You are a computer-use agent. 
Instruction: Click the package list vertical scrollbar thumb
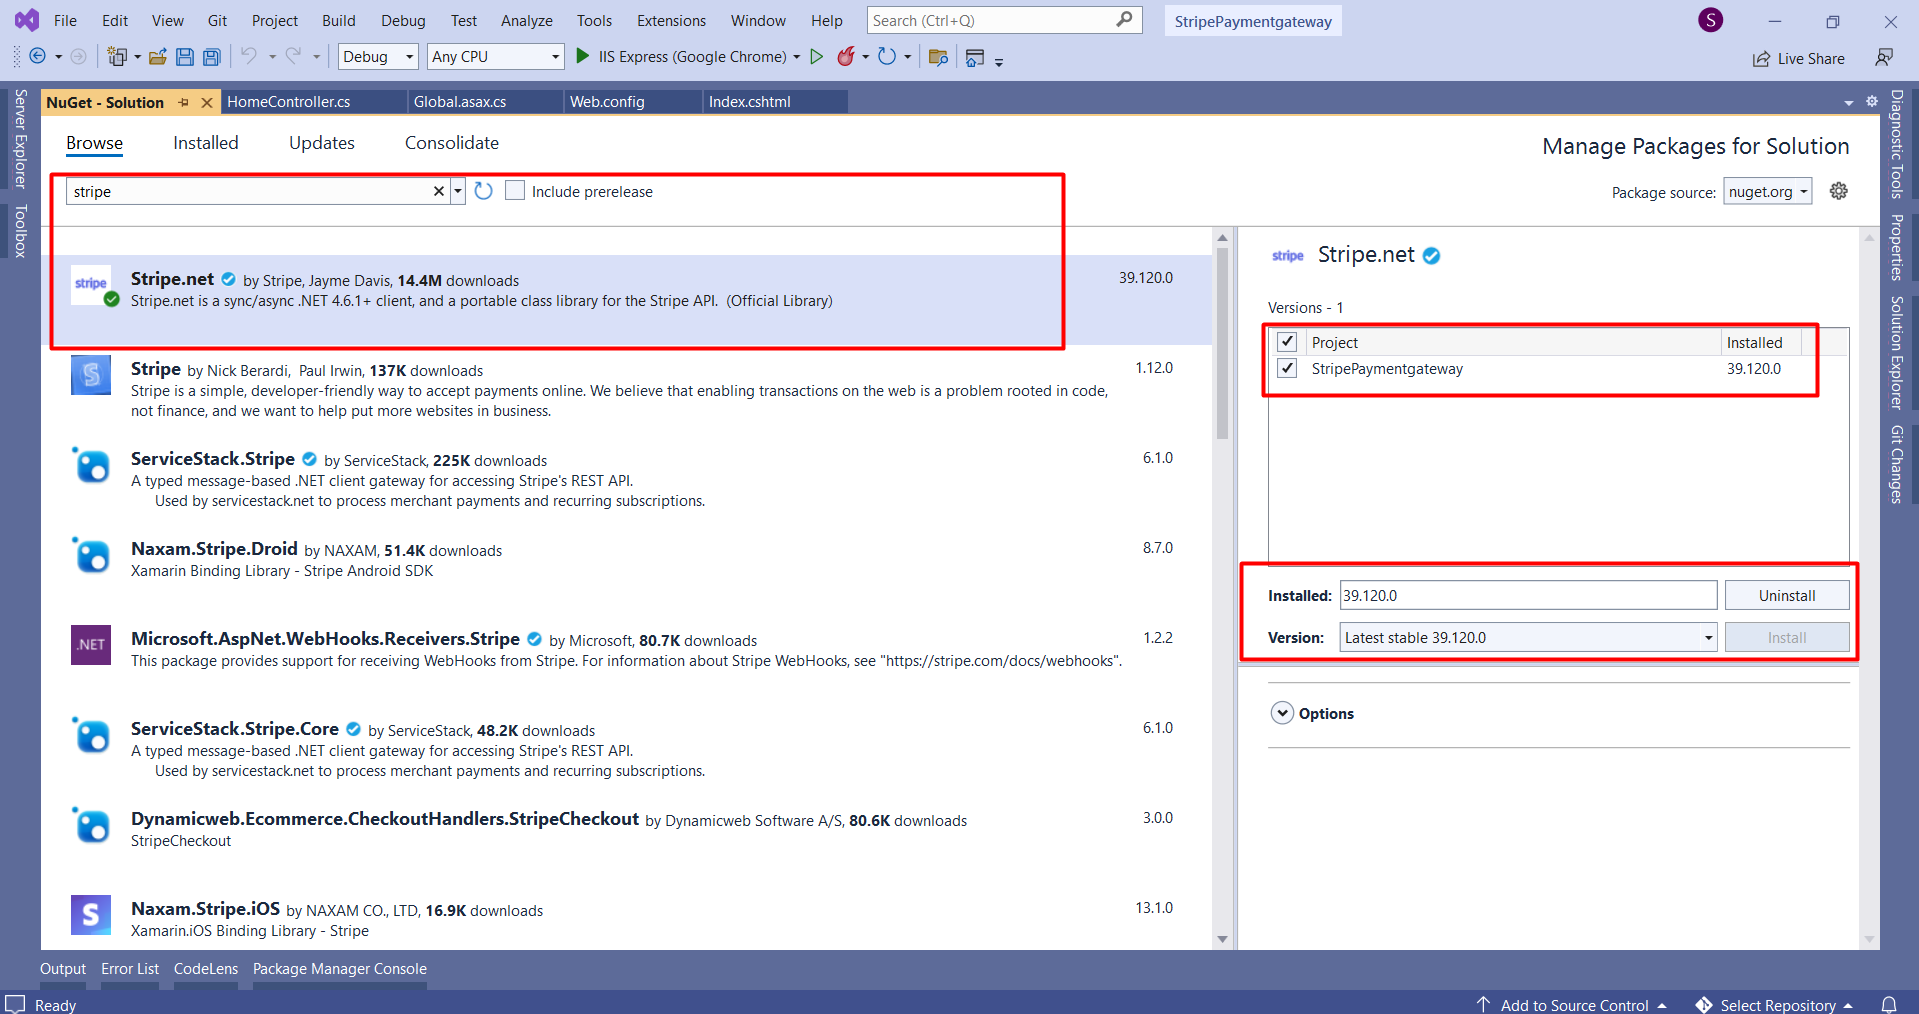1222,343
